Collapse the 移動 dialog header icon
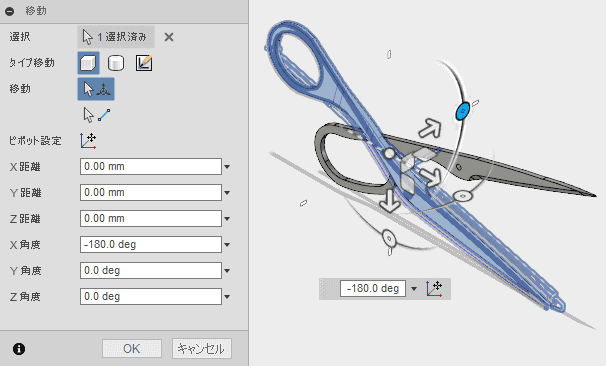This screenshot has height=366, width=606. 10,11
